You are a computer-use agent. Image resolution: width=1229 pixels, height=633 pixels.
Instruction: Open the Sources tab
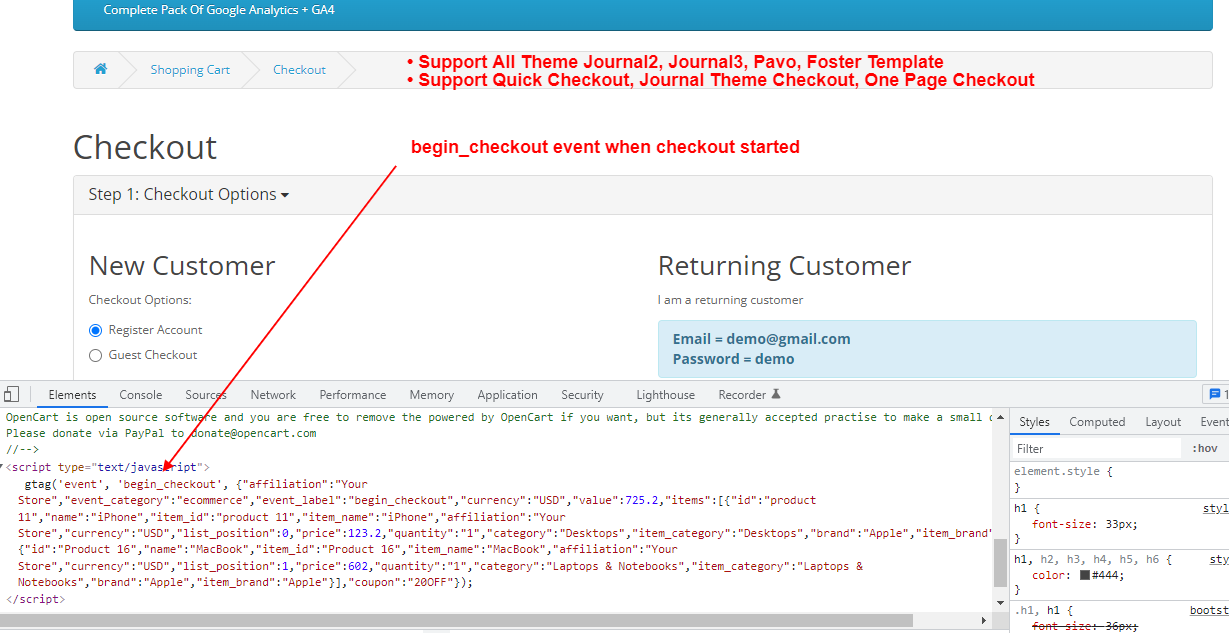(x=206, y=395)
